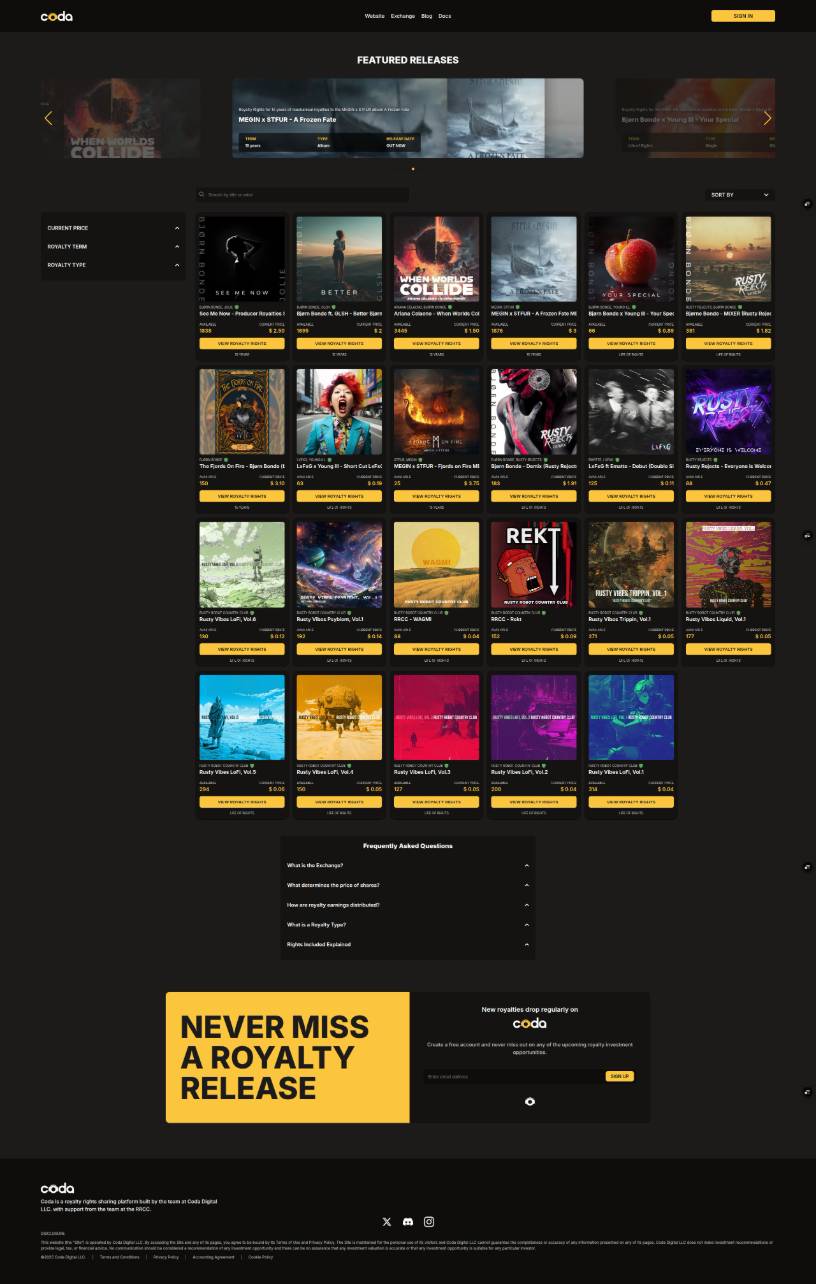Image resolution: width=816 pixels, height=1284 pixels.
Task: View royalty rights for RRCC - WAGMI
Action: point(436,649)
